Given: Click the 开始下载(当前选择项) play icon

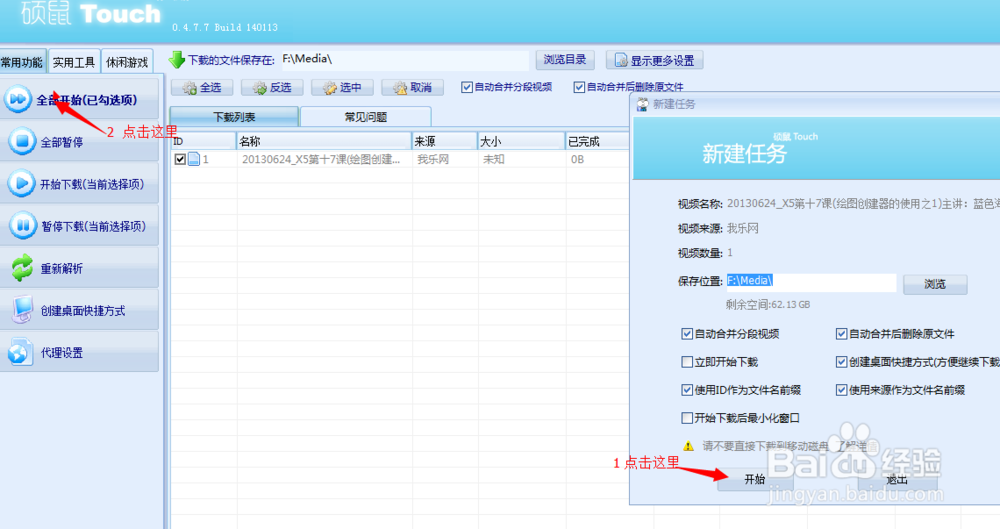Looking at the screenshot, I should [22, 183].
